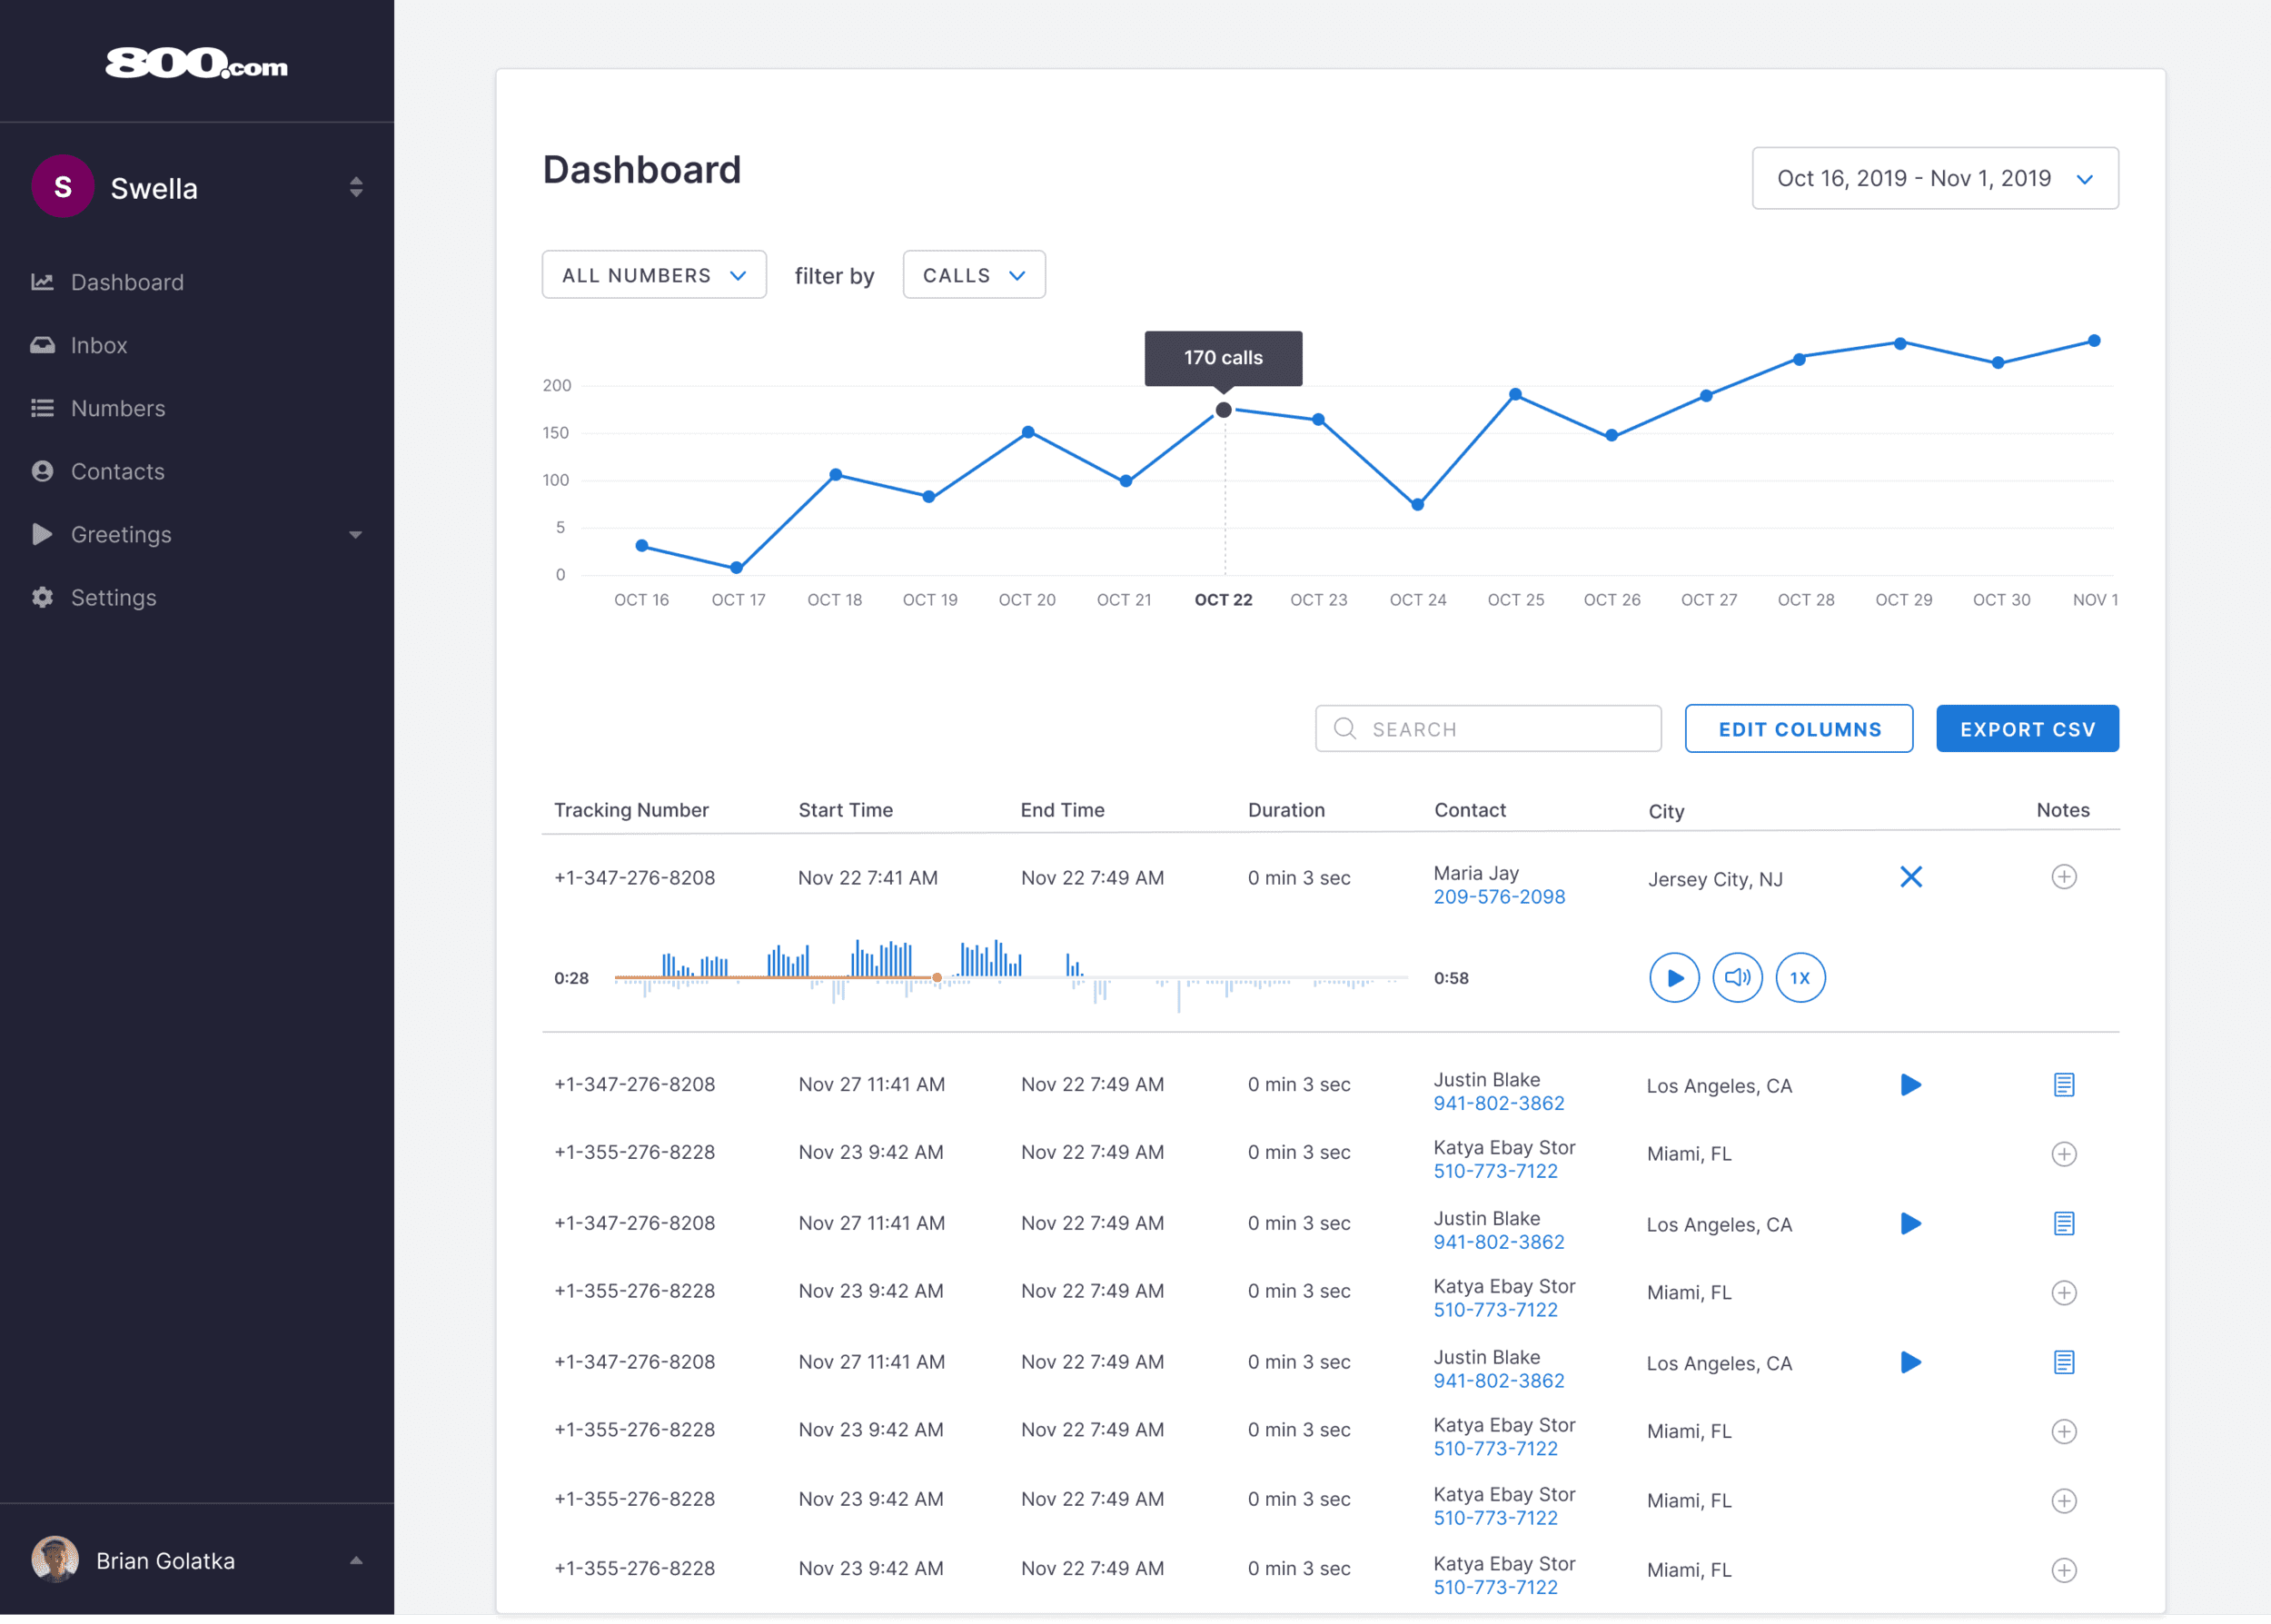Screen dimensions: 2271x1624
Task: Open the Inbox sidebar item
Action: [99, 346]
